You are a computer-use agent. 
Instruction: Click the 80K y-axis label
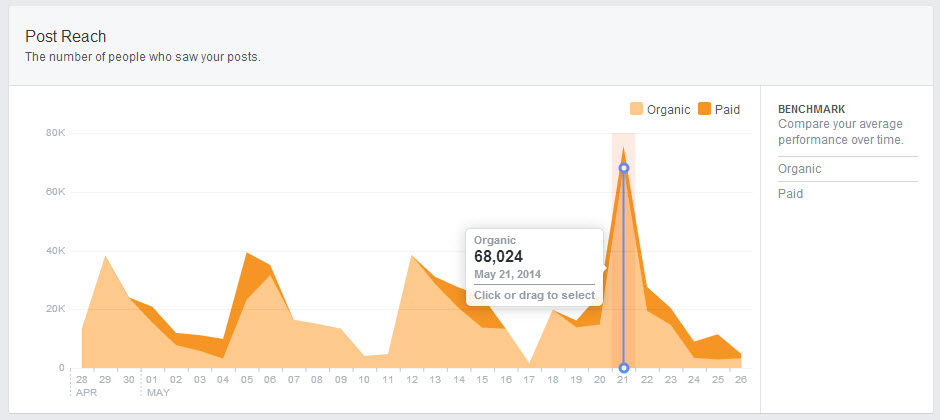click(55, 133)
